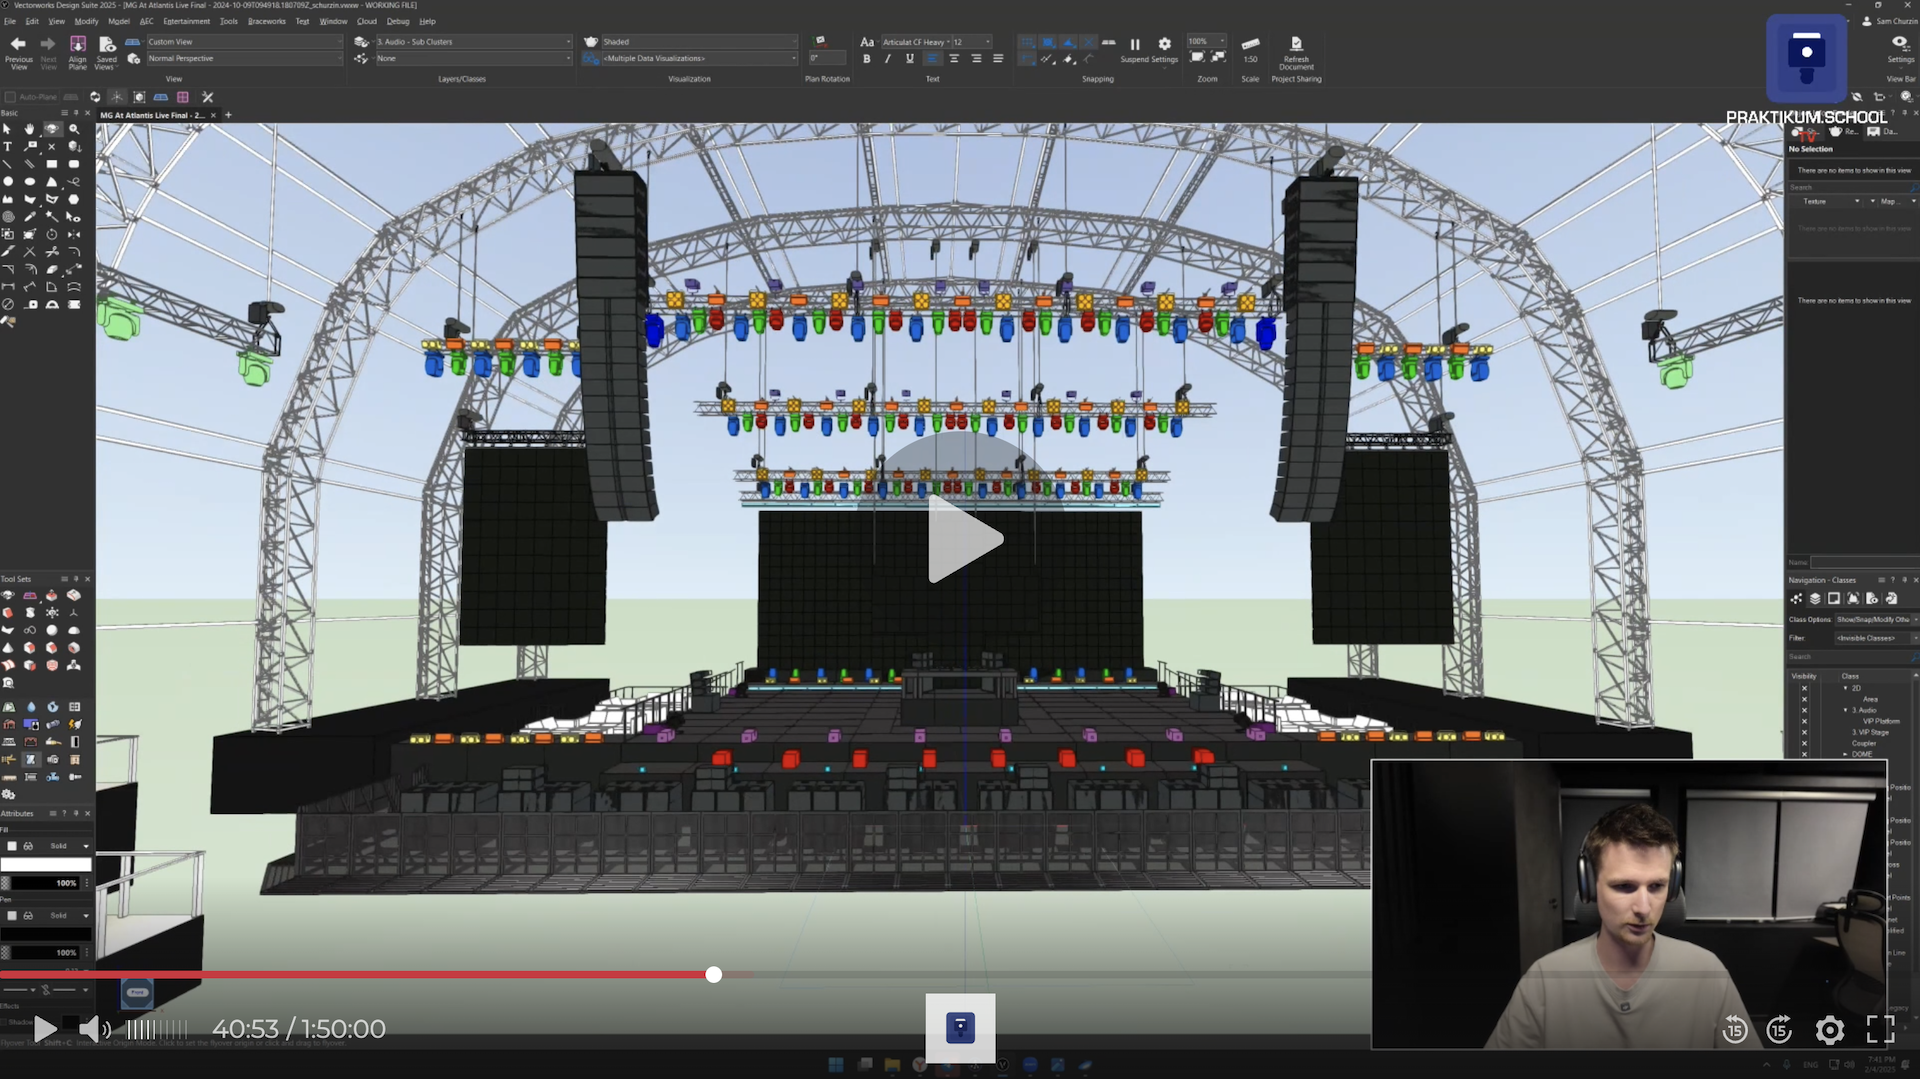Toggle visibility of the Coupler class
The width and height of the screenshot is (1920, 1079).
pyautogui.click(x=1804, y=743)
